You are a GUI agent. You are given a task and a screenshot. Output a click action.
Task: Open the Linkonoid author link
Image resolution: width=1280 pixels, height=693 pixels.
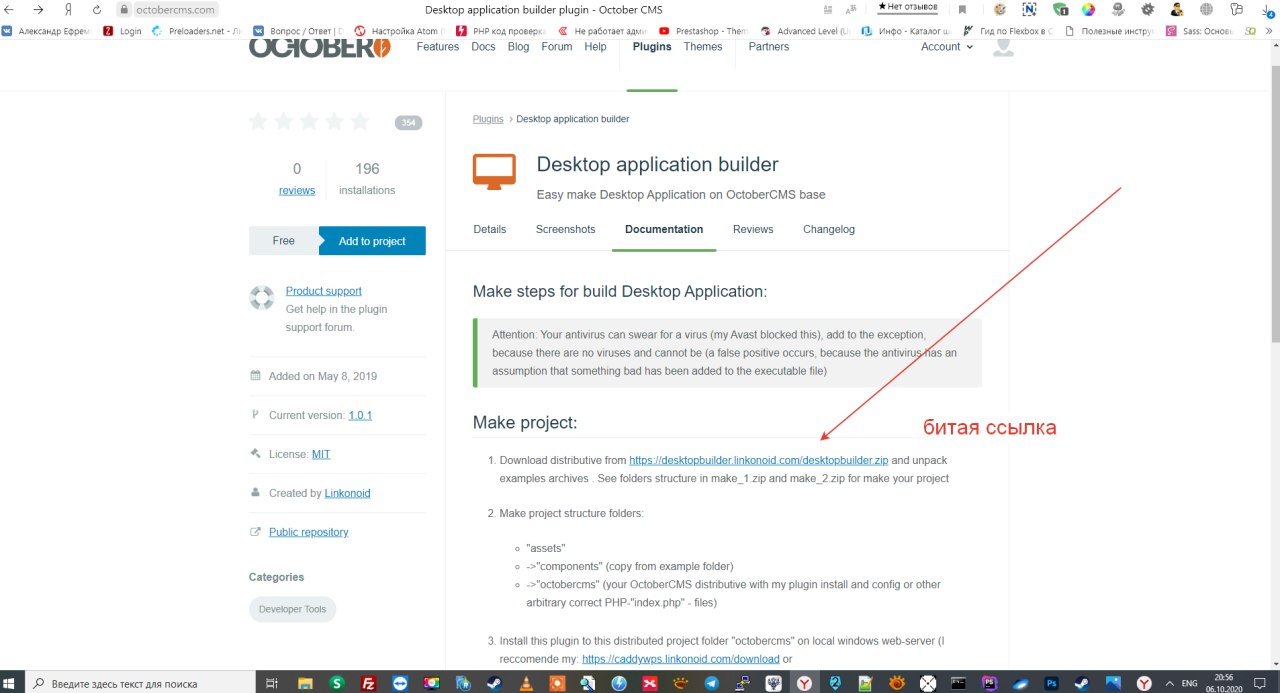pos(348,493)
